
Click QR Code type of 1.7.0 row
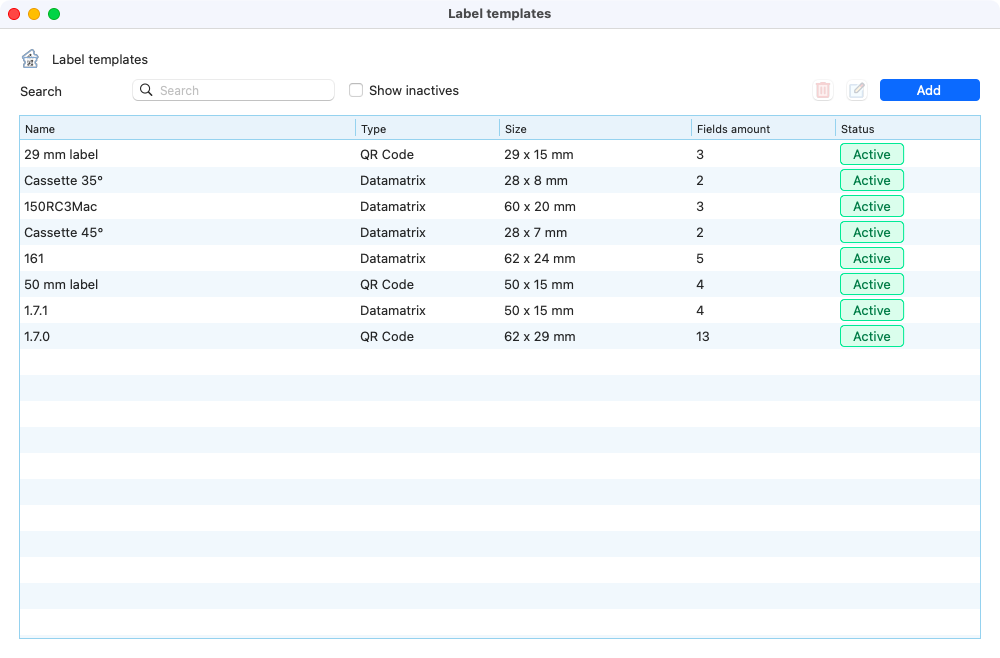[x=387, y=337]
